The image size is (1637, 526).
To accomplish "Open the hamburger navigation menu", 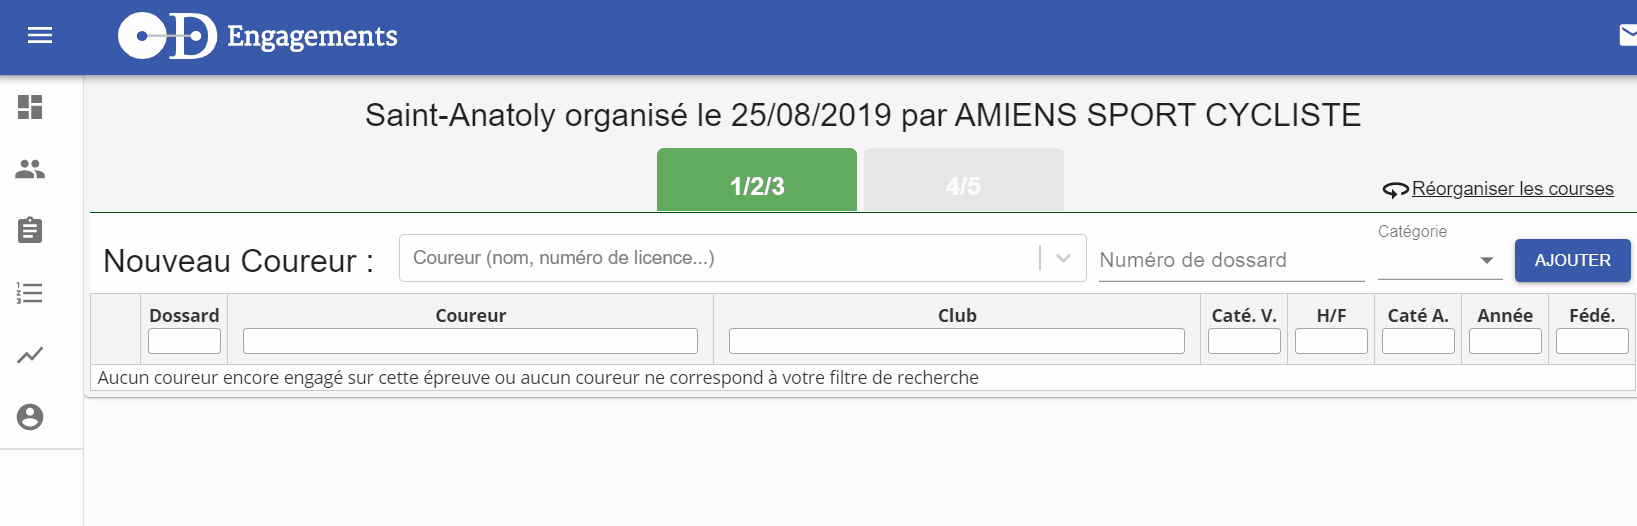I will point(40,36).
